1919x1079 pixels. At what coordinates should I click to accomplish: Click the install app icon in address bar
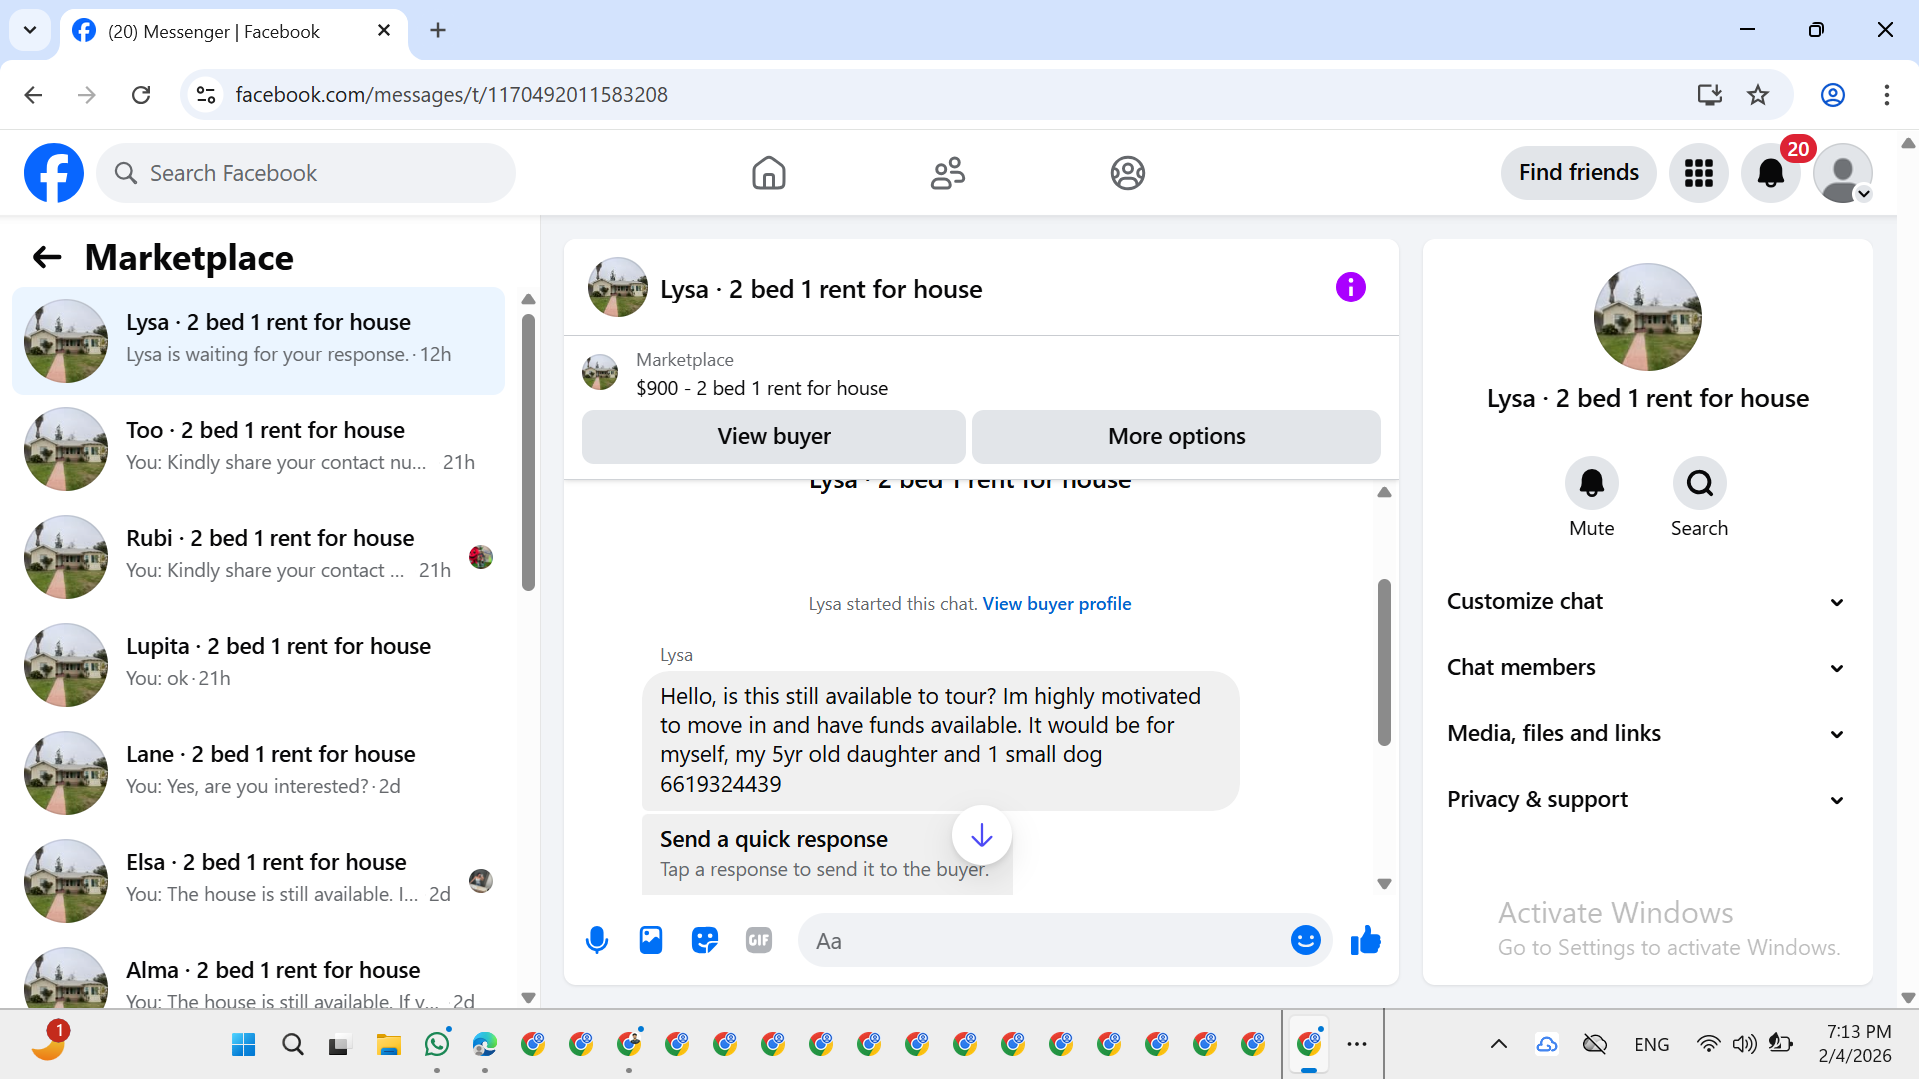pyautogui.click(x=1709, y=95)
